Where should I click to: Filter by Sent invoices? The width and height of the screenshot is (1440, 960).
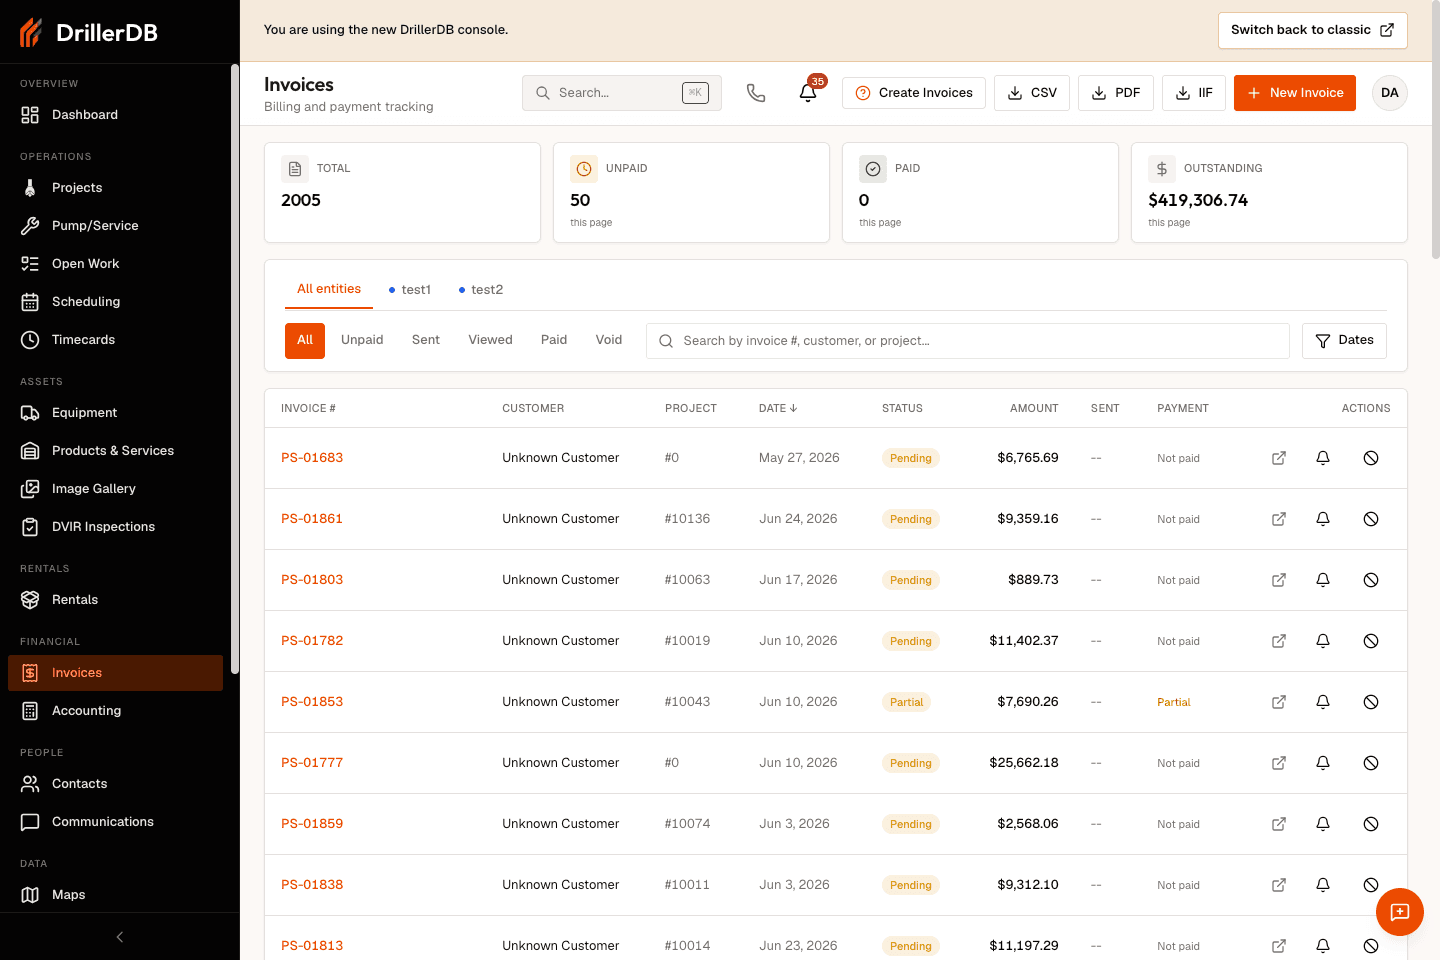click(x=426, y=340)
